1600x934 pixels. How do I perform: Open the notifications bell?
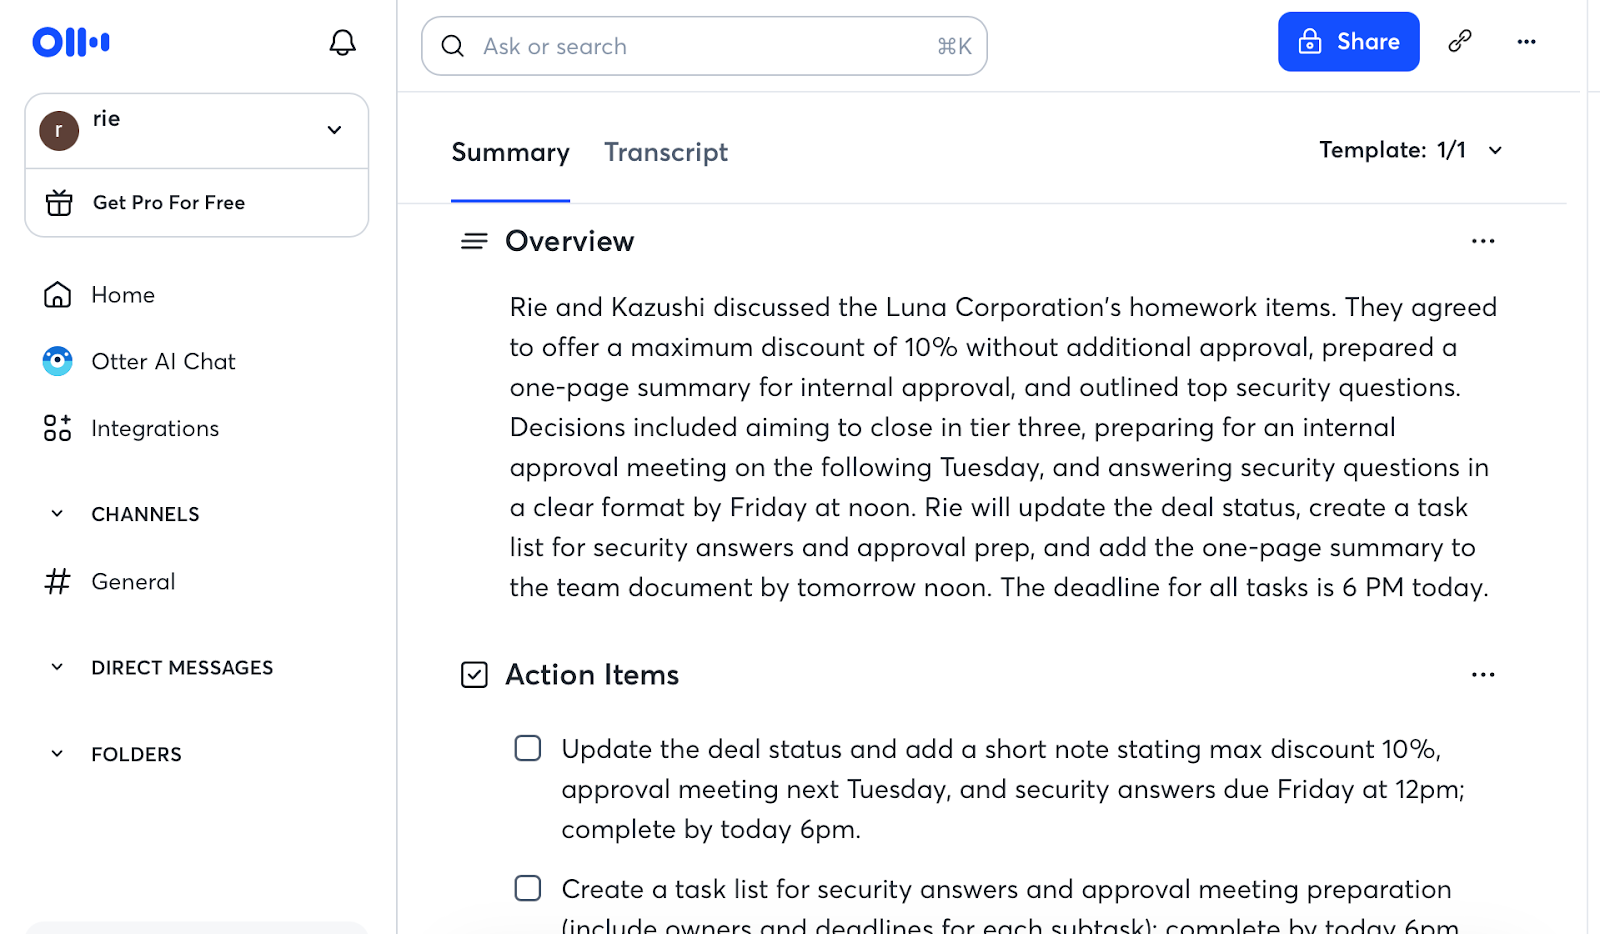pyautogui.click(x=342, y=43)
